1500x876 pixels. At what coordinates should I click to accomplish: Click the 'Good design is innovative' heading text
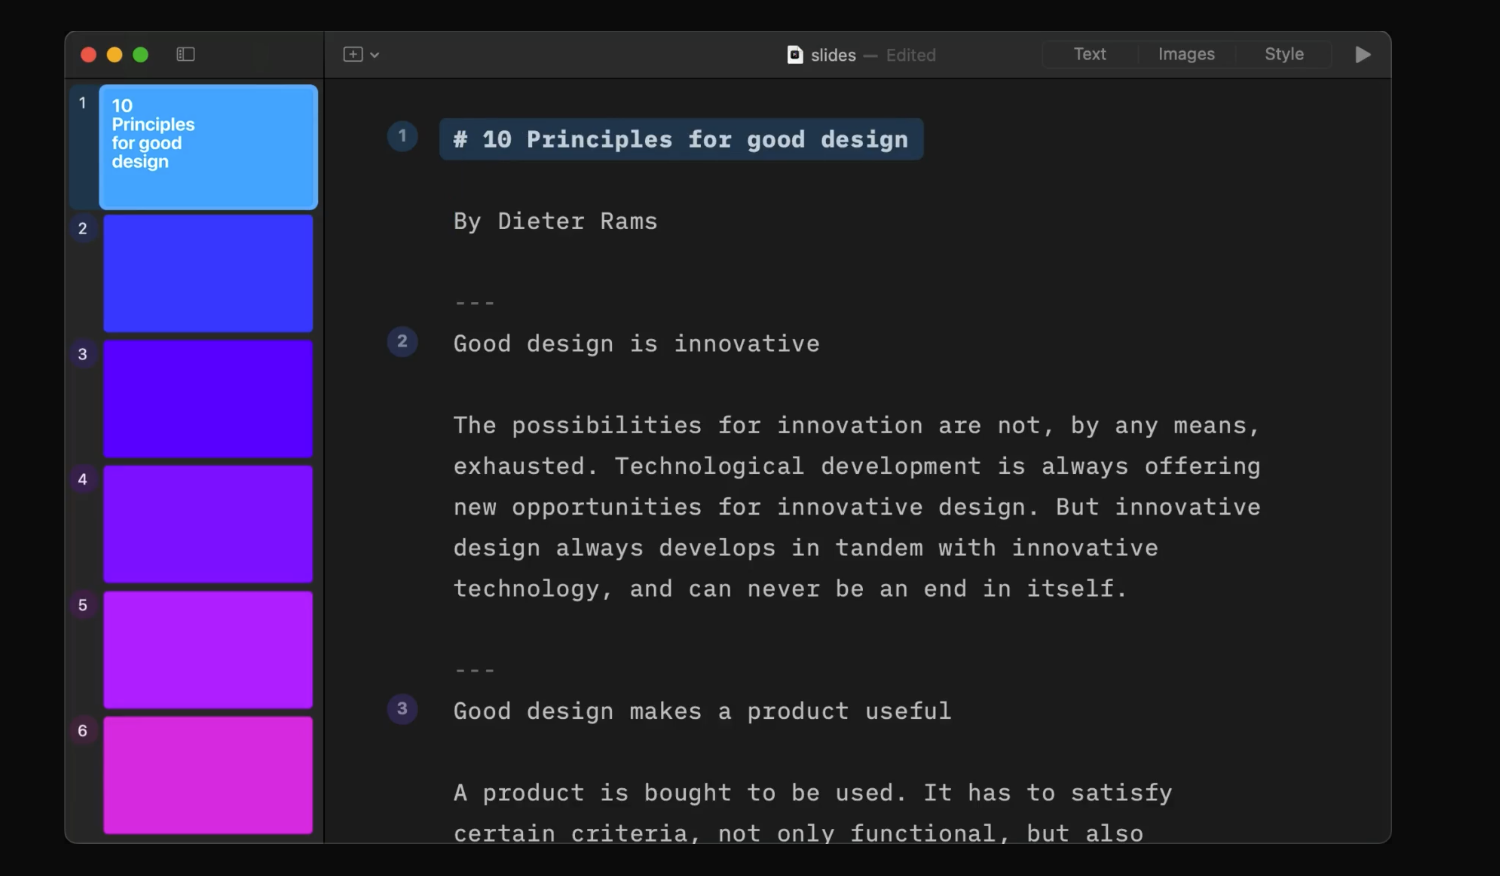coord(636,343)
